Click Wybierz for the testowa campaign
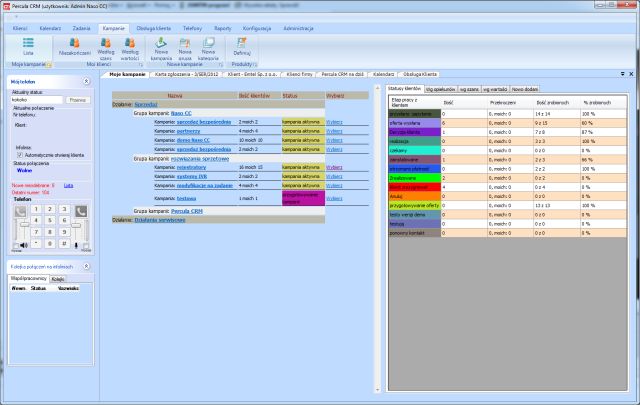The width and height of the screenshot is (640, 405). pyautogui.click(x=334, y=198)
